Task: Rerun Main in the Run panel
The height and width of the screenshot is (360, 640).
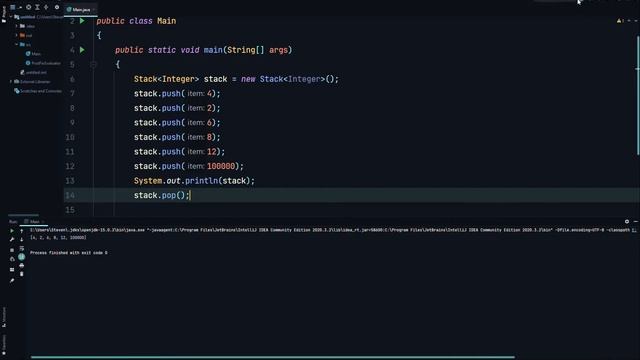Action: coord(12,231)
